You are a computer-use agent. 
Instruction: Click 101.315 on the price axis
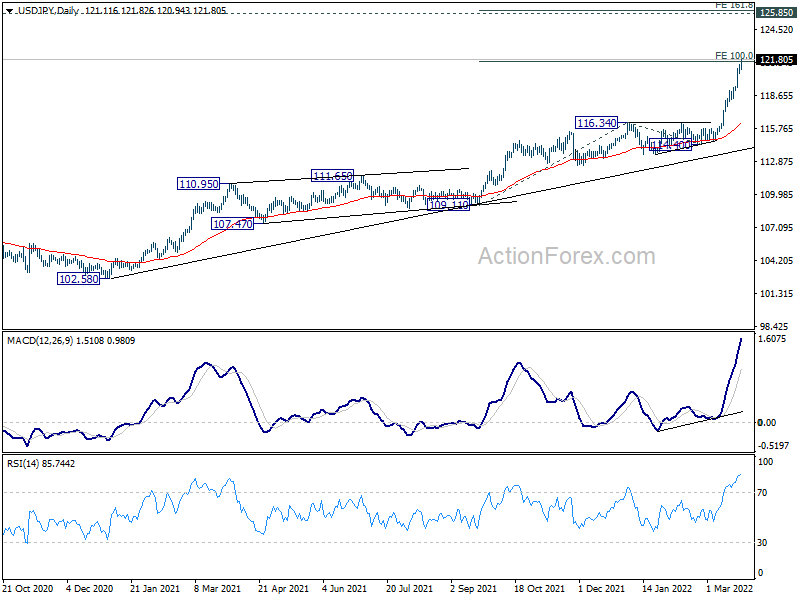[777, 294]
